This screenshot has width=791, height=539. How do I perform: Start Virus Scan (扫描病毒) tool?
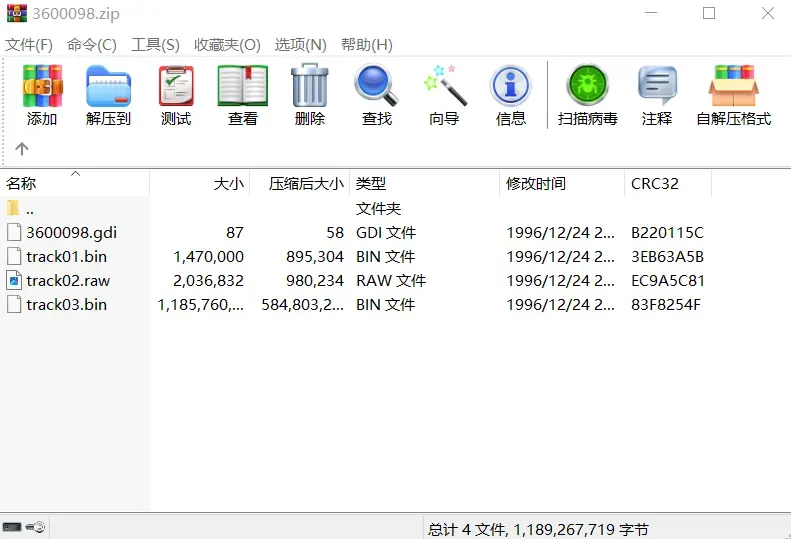(x=588, y=95)
